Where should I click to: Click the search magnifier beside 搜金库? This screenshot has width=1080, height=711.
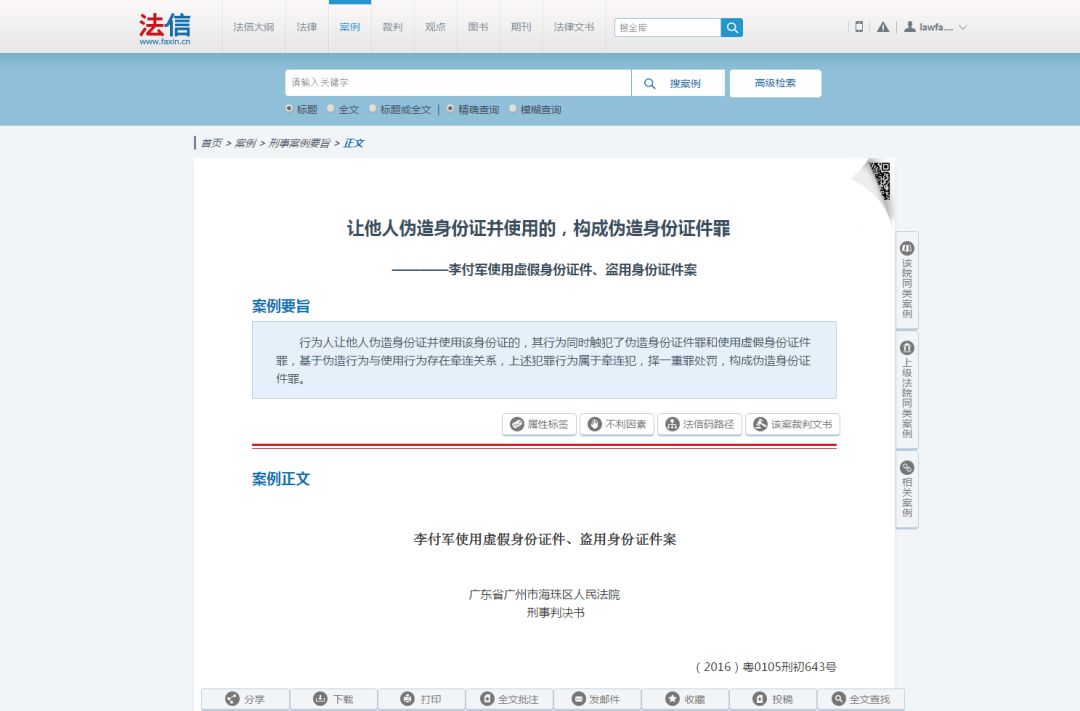click(x=731, y=27)
